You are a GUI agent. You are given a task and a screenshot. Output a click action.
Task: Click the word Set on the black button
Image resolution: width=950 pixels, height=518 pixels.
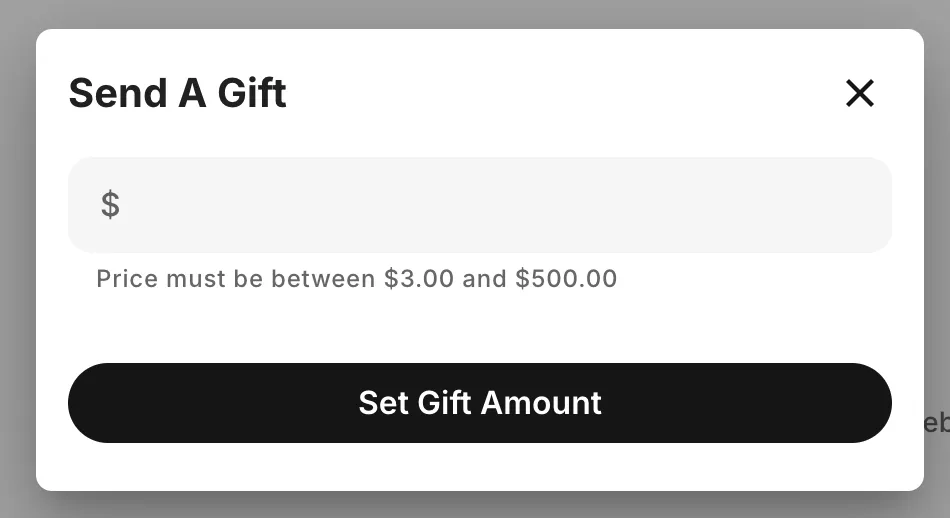(383, 403)
